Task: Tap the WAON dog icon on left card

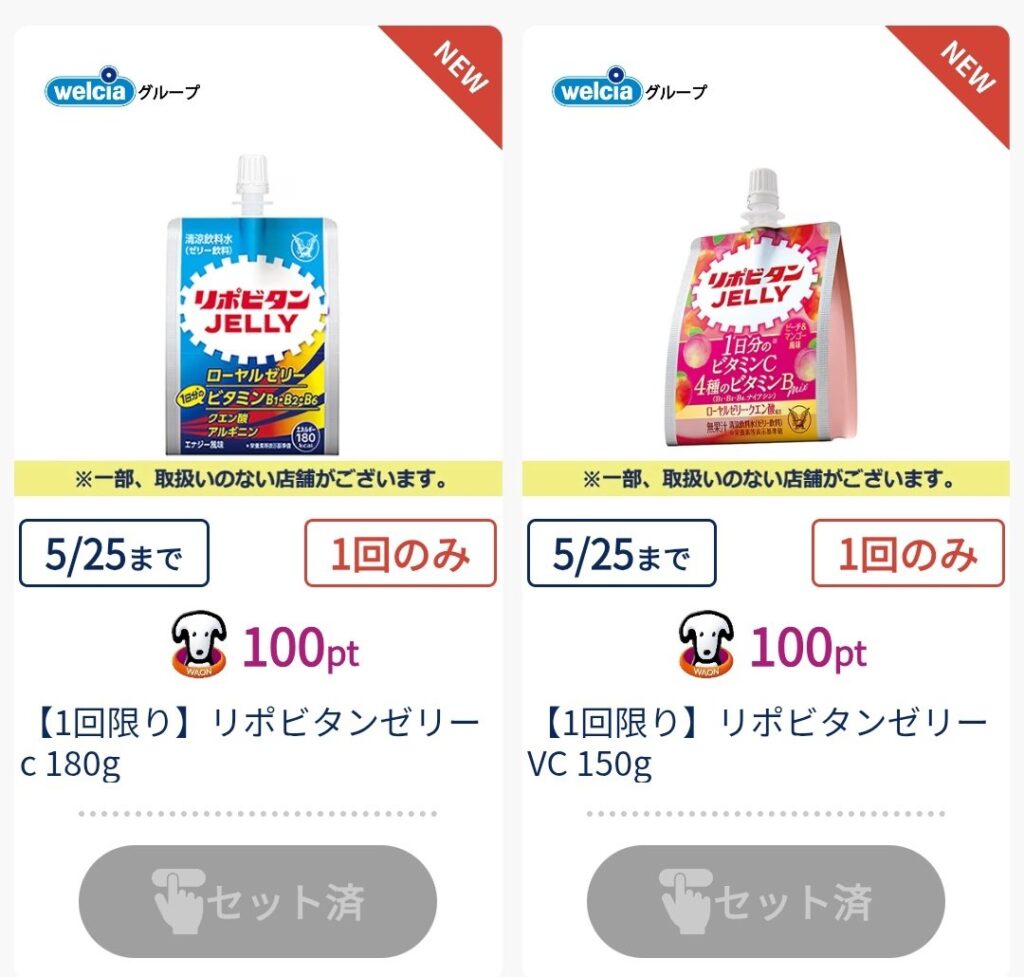Action: (199, 645)
